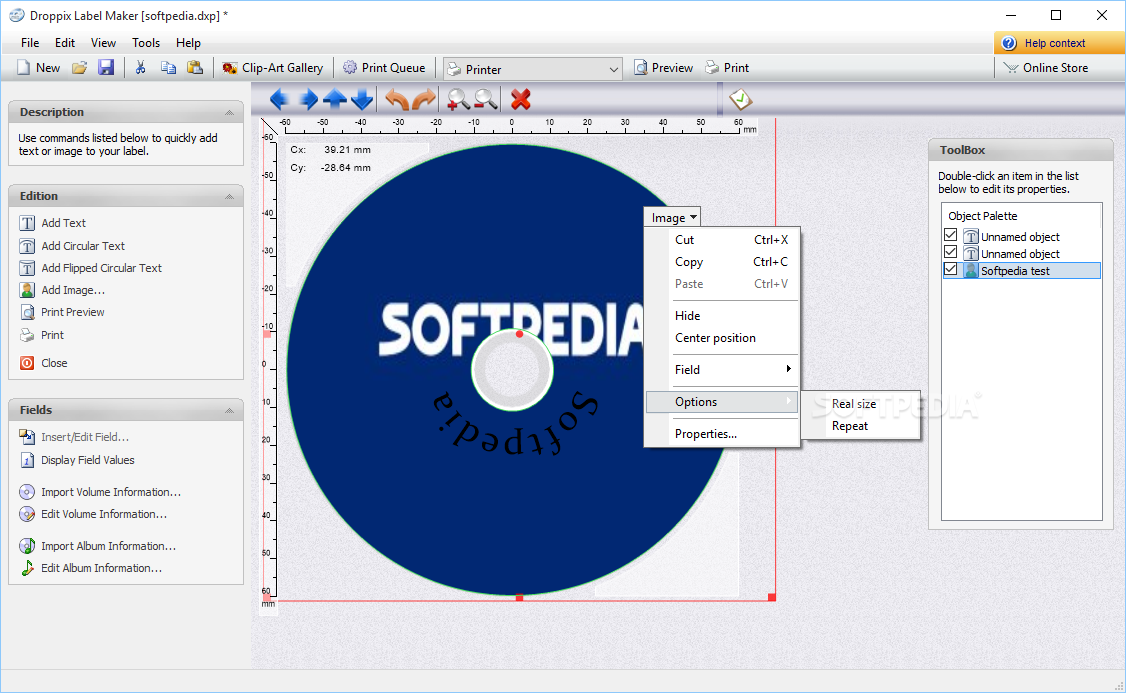
Task: Click the Print toolbar button
Action: [x=727, y=68]
